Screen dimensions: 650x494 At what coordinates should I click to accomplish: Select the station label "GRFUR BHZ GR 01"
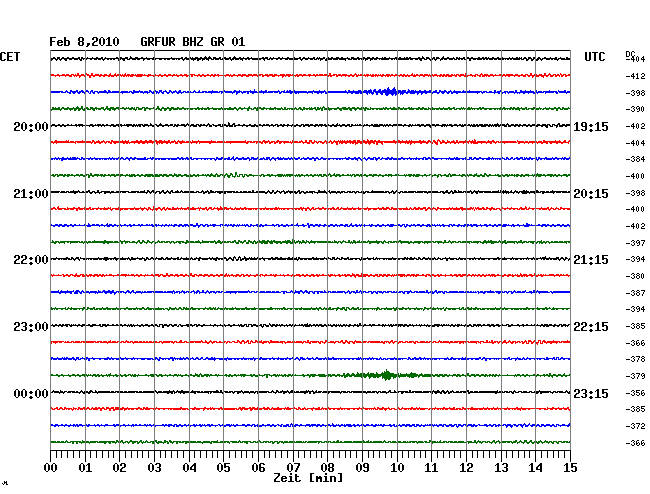[x=193, y=42]
